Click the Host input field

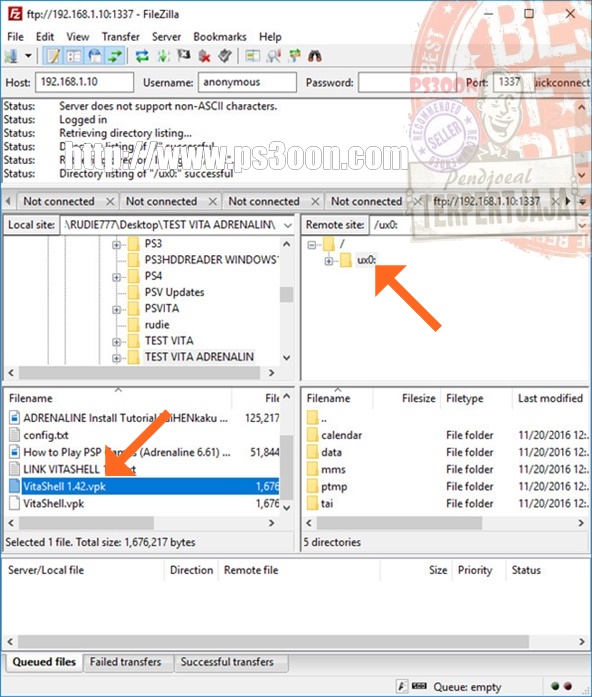[84, 82]
